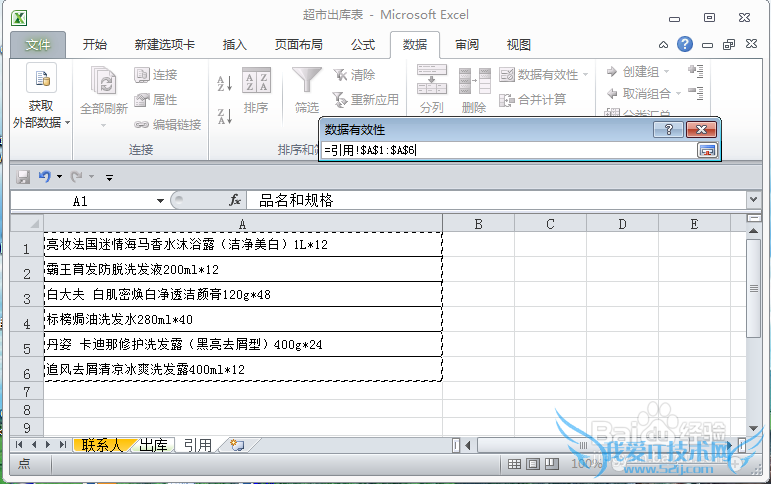Click the 编辑链接 icon
Viewport: 771px width, 484px height.
coord(142,125)
